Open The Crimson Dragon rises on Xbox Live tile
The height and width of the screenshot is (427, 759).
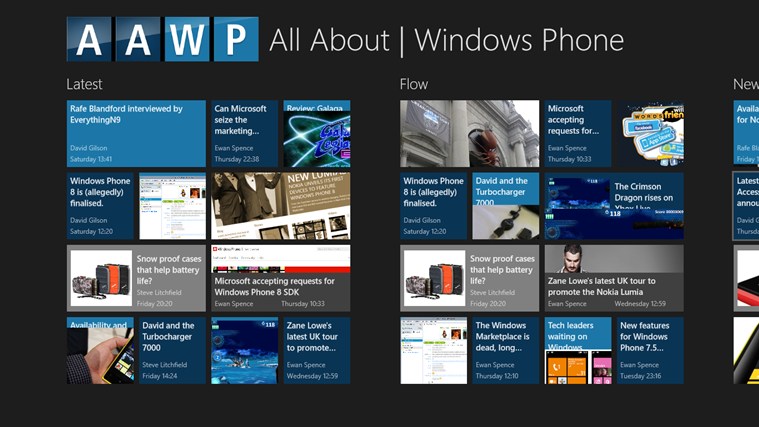(x=614, y=206)
